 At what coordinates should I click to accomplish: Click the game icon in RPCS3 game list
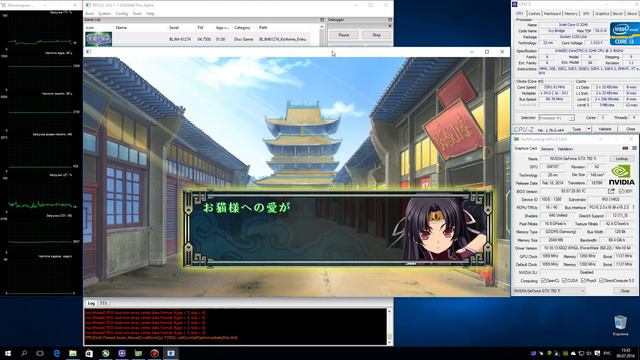[x=98, y=39]
